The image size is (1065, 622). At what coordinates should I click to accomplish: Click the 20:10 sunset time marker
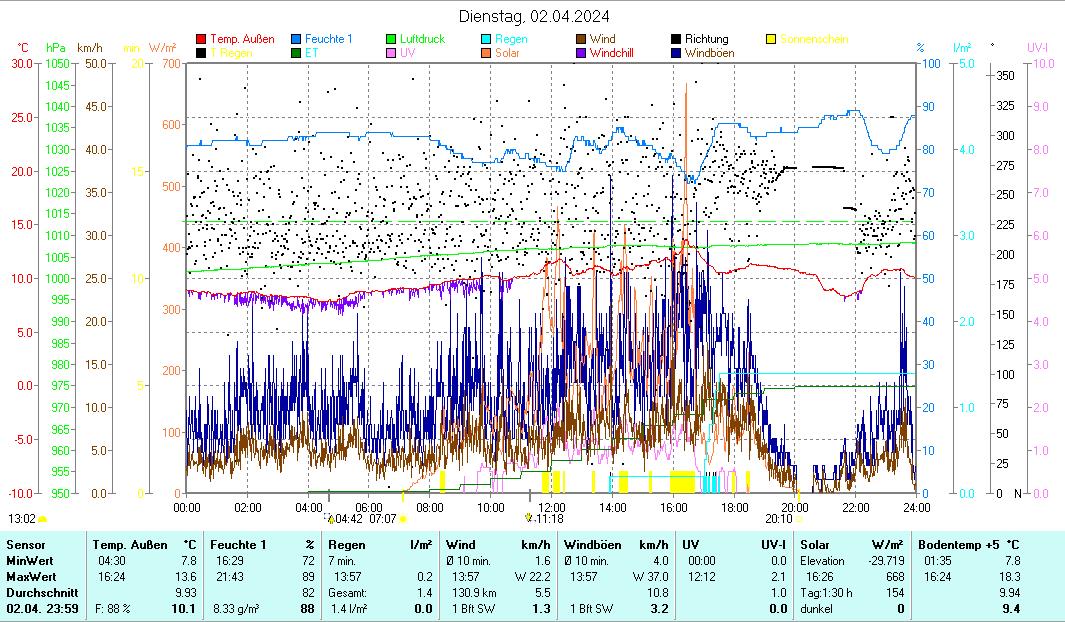(x=778, y=519)
